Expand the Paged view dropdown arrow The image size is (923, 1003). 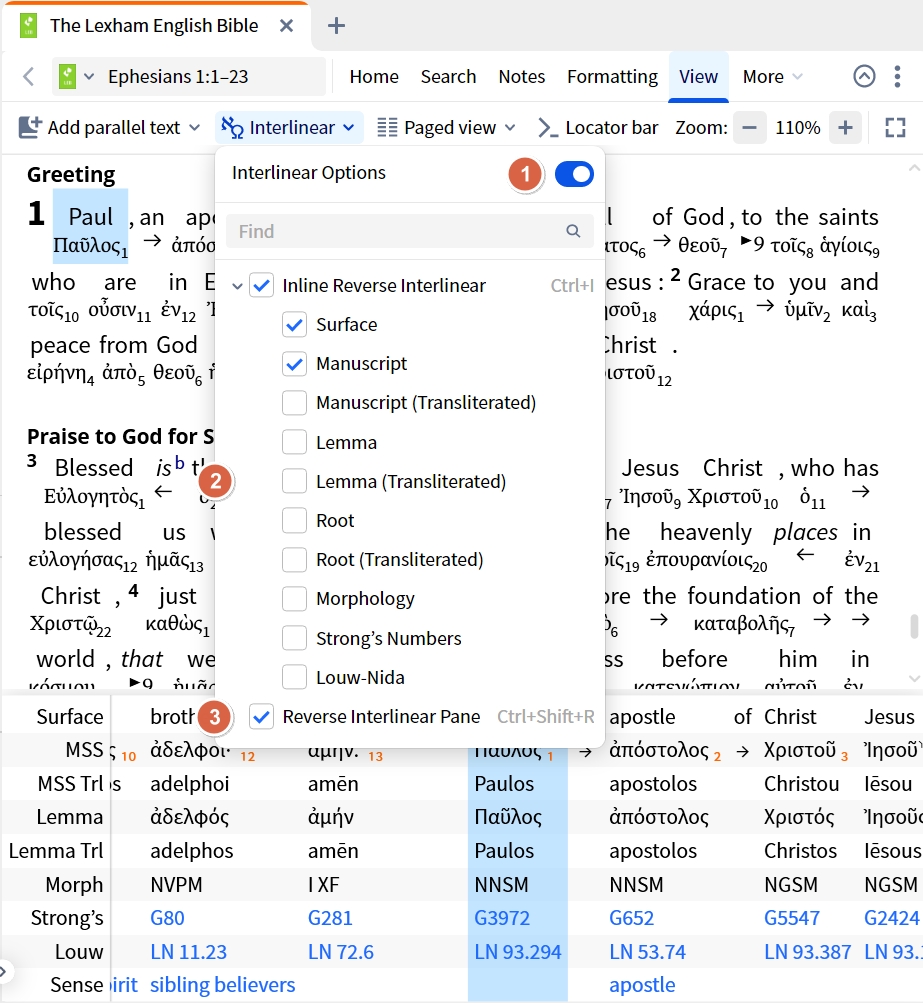tap(510, 127)
